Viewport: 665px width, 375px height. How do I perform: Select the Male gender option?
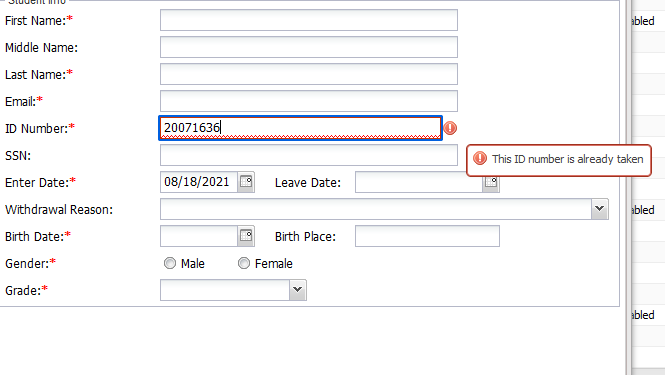(170, 263)
